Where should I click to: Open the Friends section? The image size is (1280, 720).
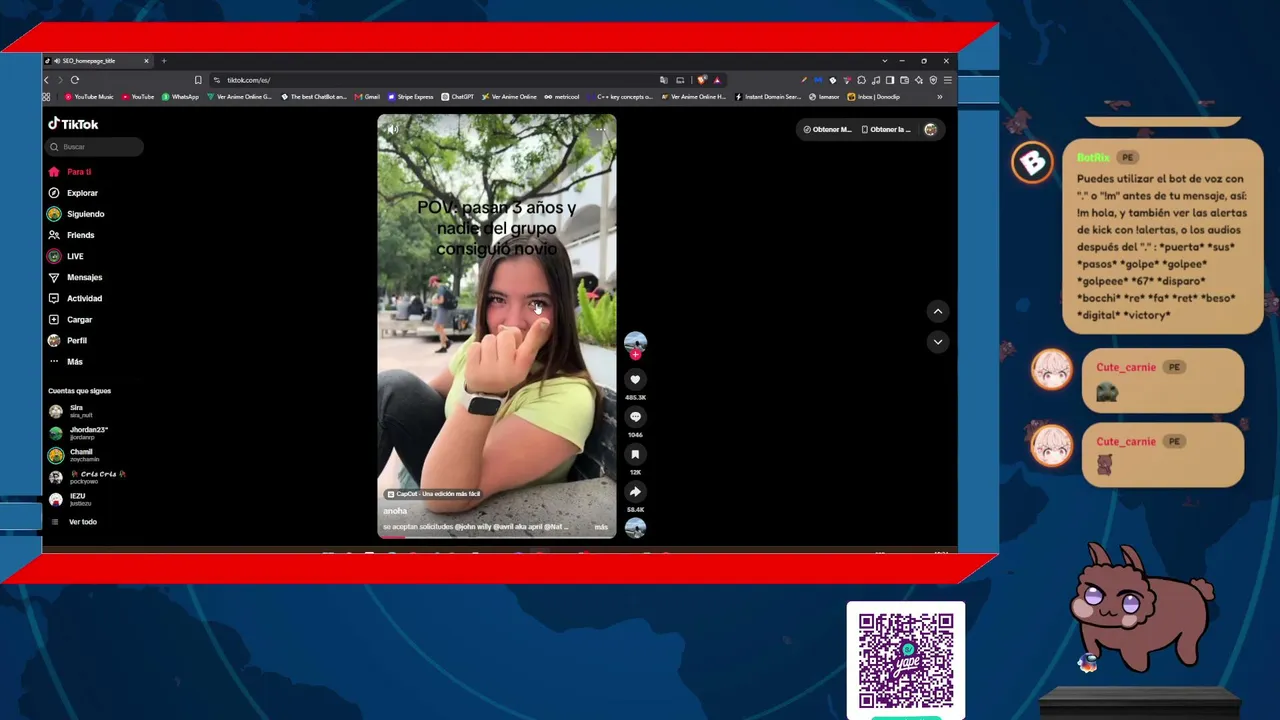tap(71, 235)
